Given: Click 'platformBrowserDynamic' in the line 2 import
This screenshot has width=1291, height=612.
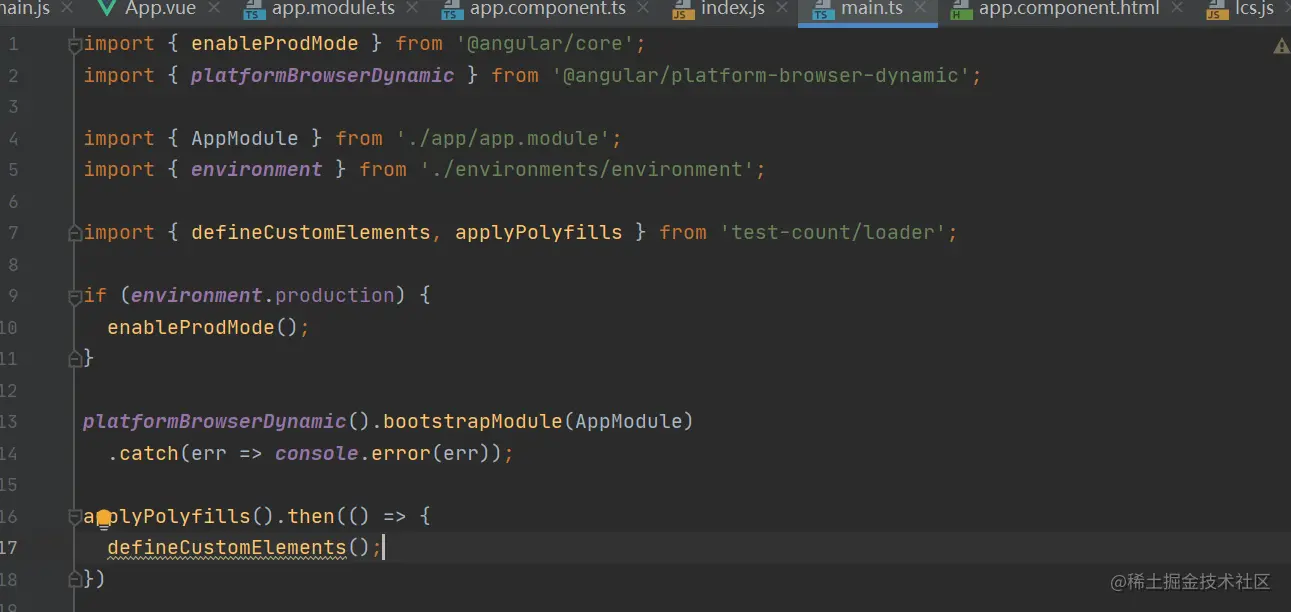Looking at the screenshot, I should point(323,76).
